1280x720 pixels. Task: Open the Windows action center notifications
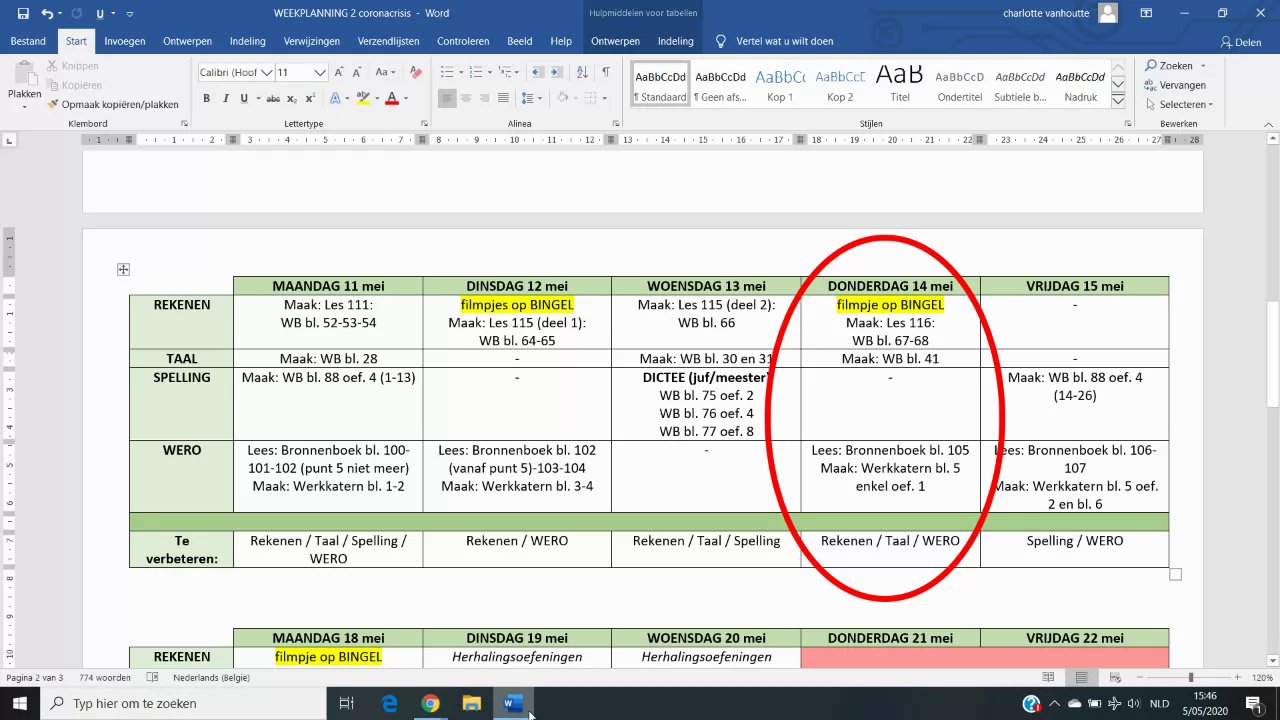click(x=1255, y=704)
